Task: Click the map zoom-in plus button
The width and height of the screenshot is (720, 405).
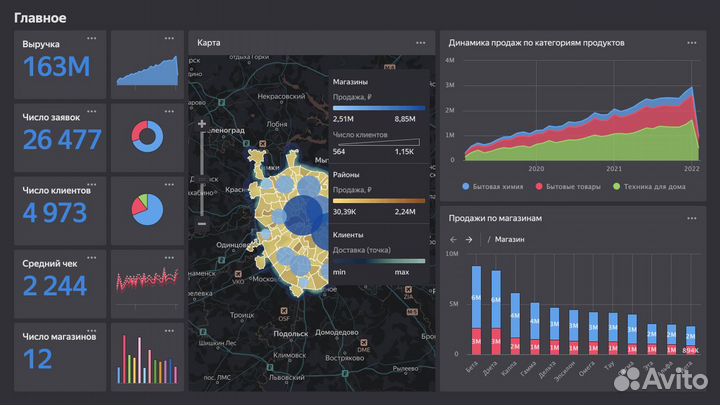Action: [x=202, y=126]
